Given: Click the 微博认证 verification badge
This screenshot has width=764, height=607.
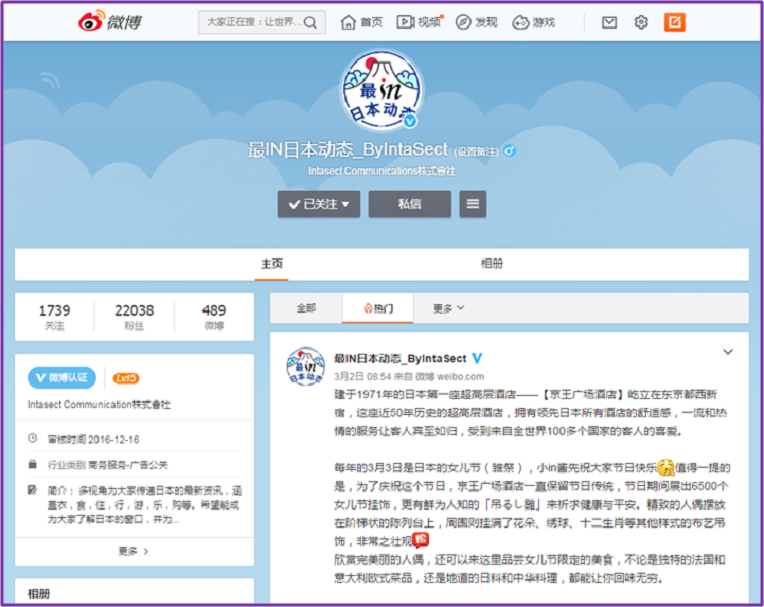Looking at the screenshot, I should pyautogui.click(x=65, y=378).
